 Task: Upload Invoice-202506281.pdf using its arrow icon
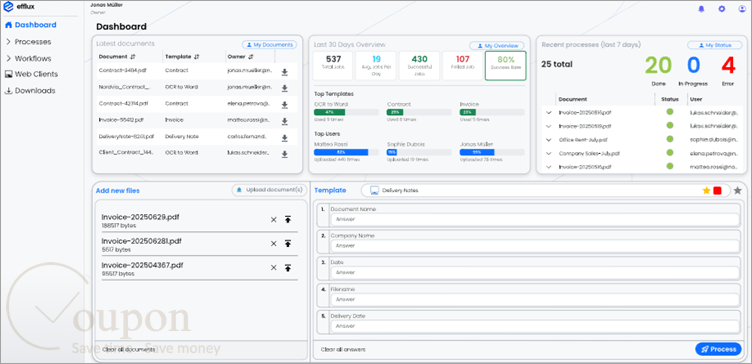pyautogui.click(x=288, y=244)
